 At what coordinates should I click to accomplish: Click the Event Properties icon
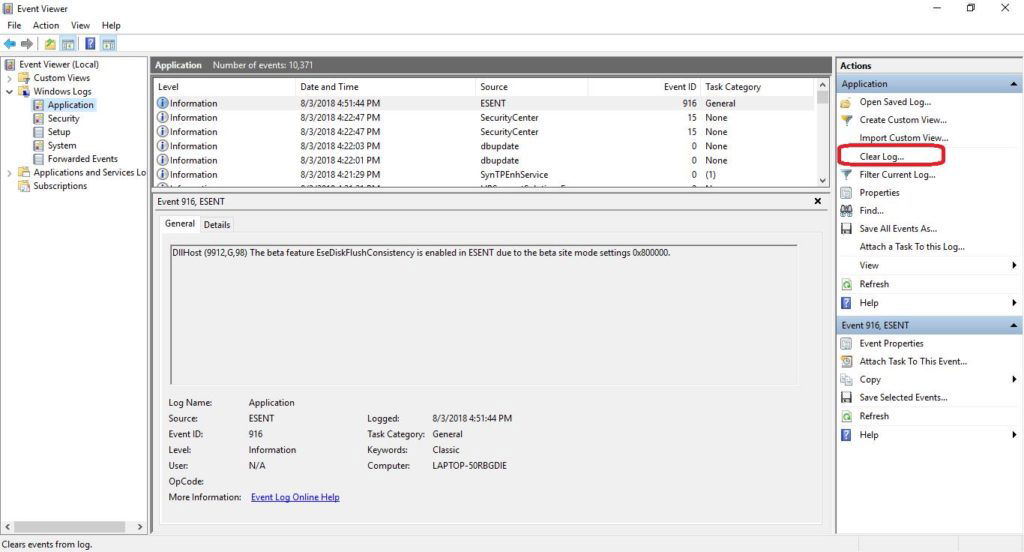coord(846,344)
